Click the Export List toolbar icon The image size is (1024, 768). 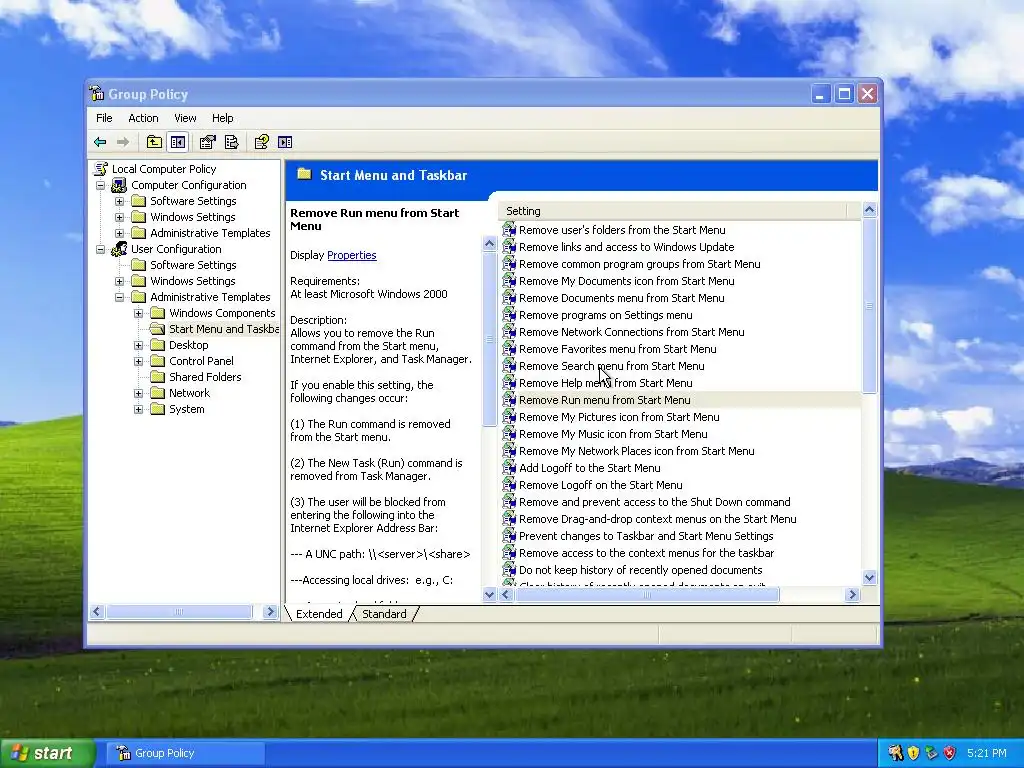tap(231, 142)
